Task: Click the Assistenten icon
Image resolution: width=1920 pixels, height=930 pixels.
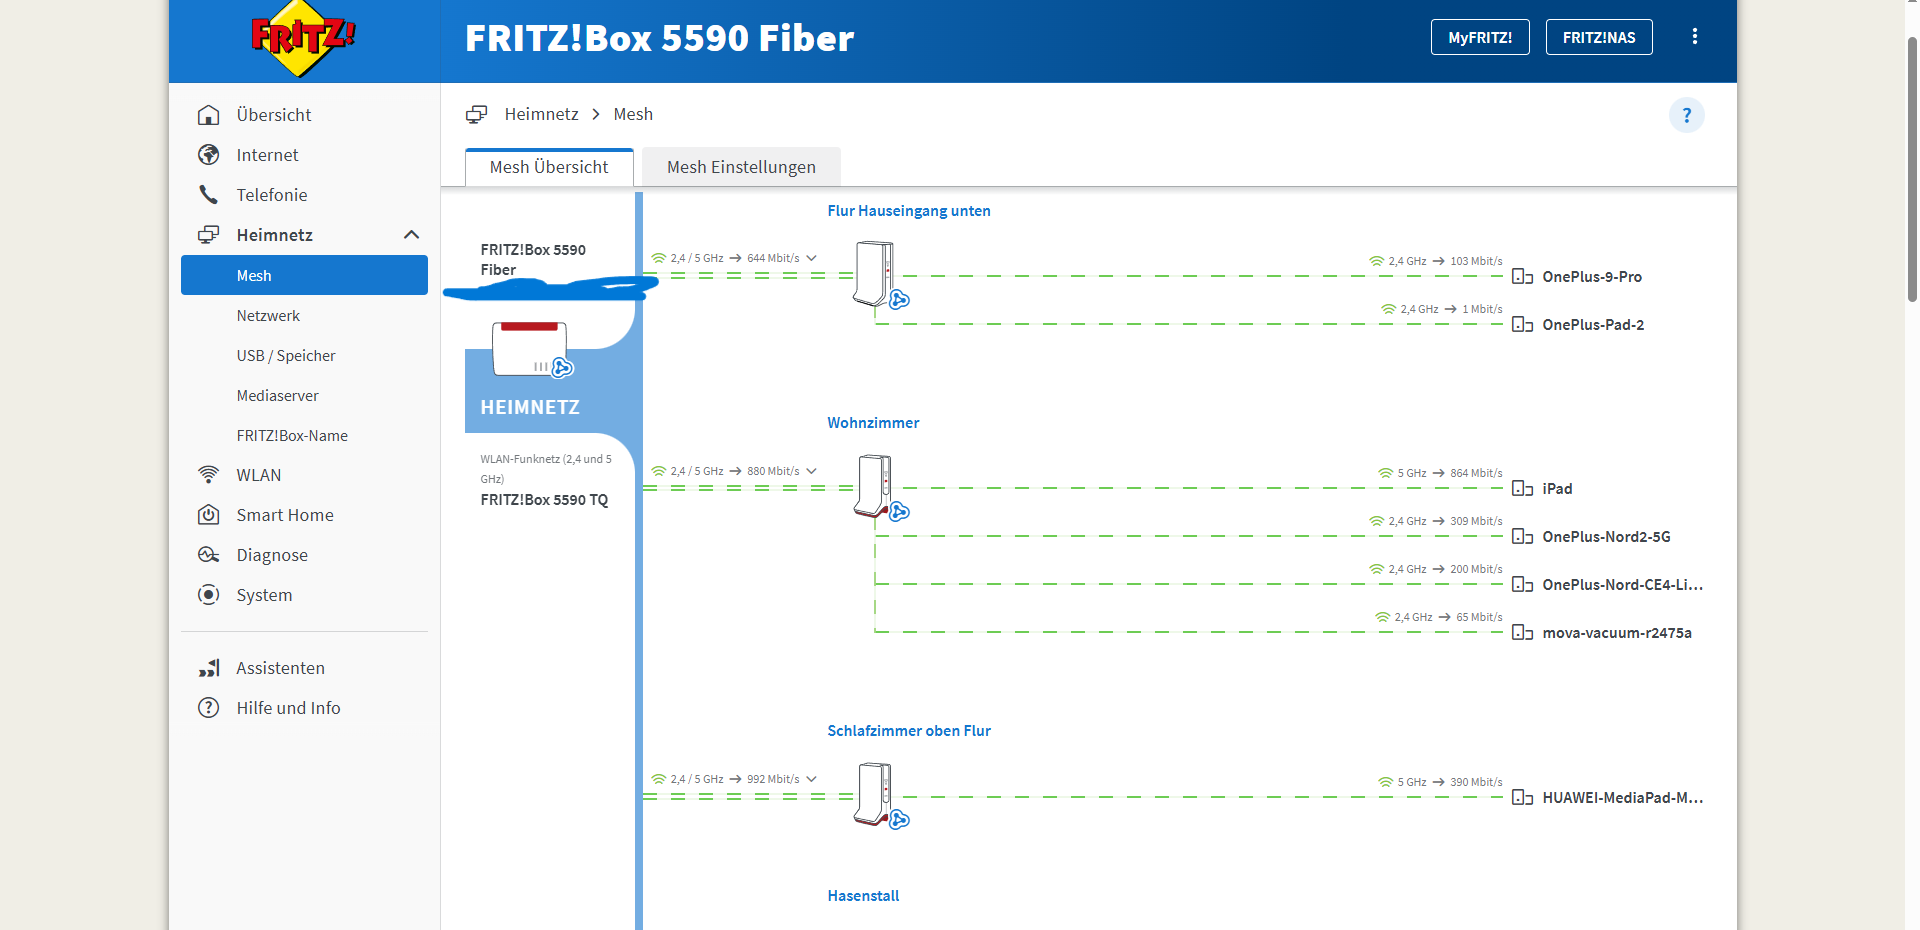Action: coord(208,668)
